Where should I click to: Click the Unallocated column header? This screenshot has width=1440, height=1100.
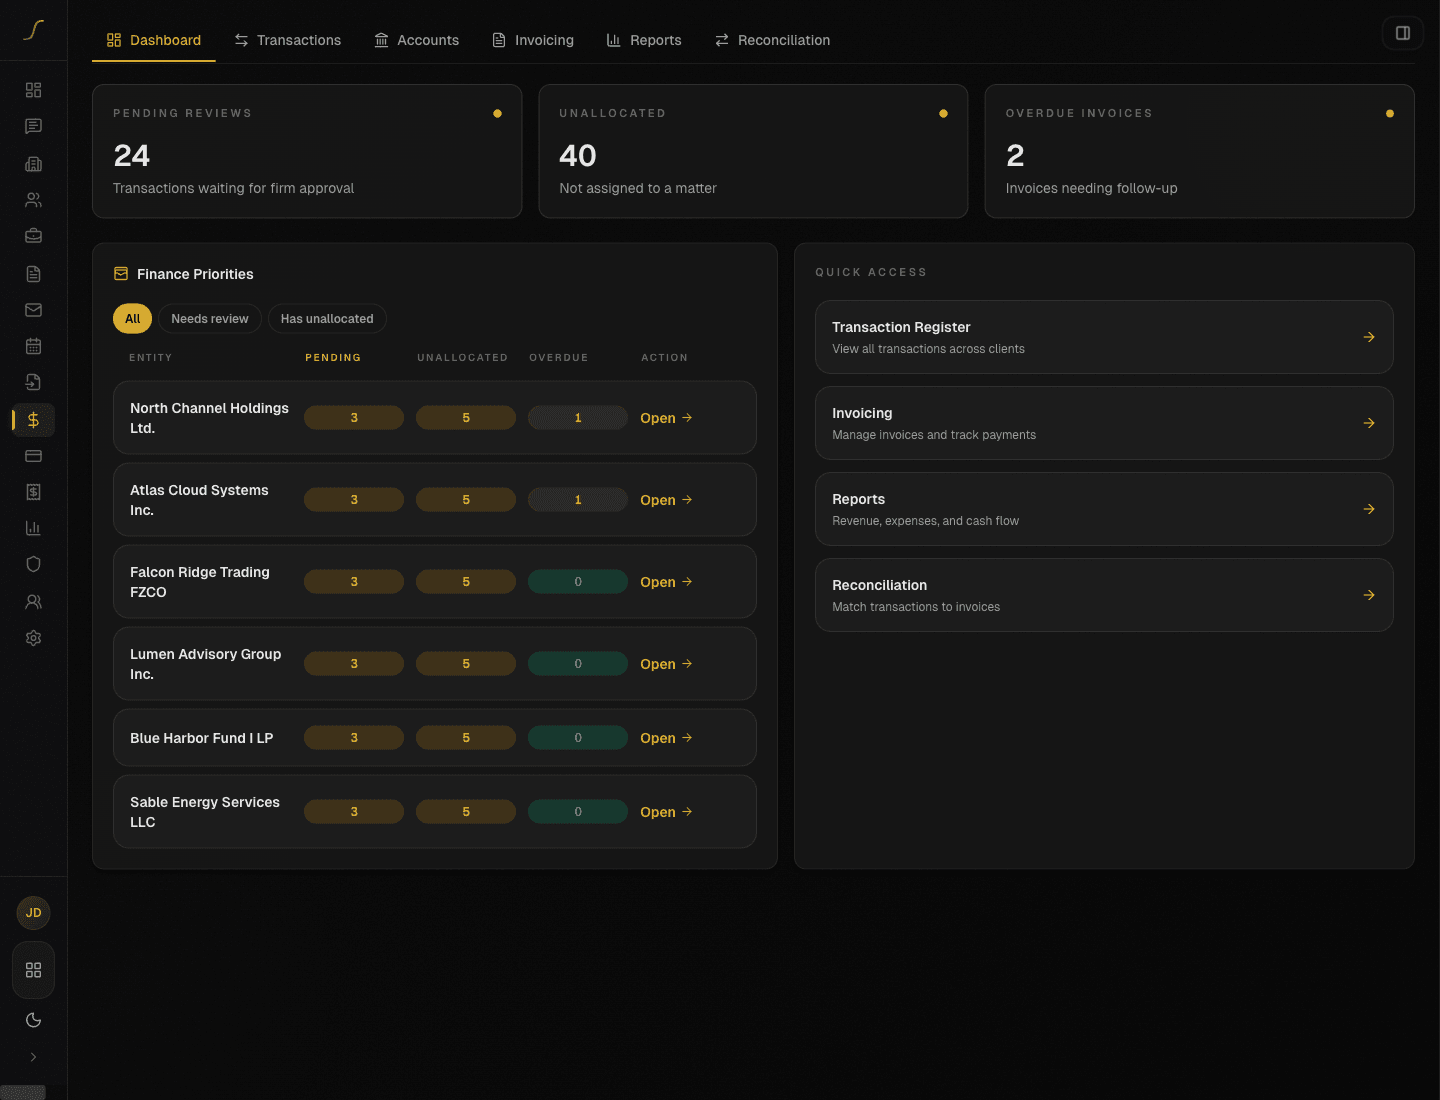click(462, 358)
